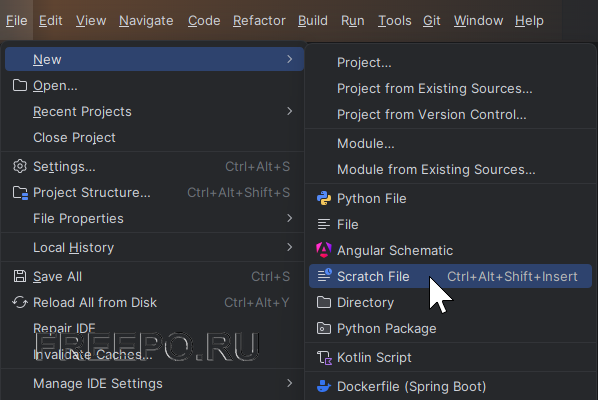
Task: Choose Open... from the File menu
Action: [154, 85]
